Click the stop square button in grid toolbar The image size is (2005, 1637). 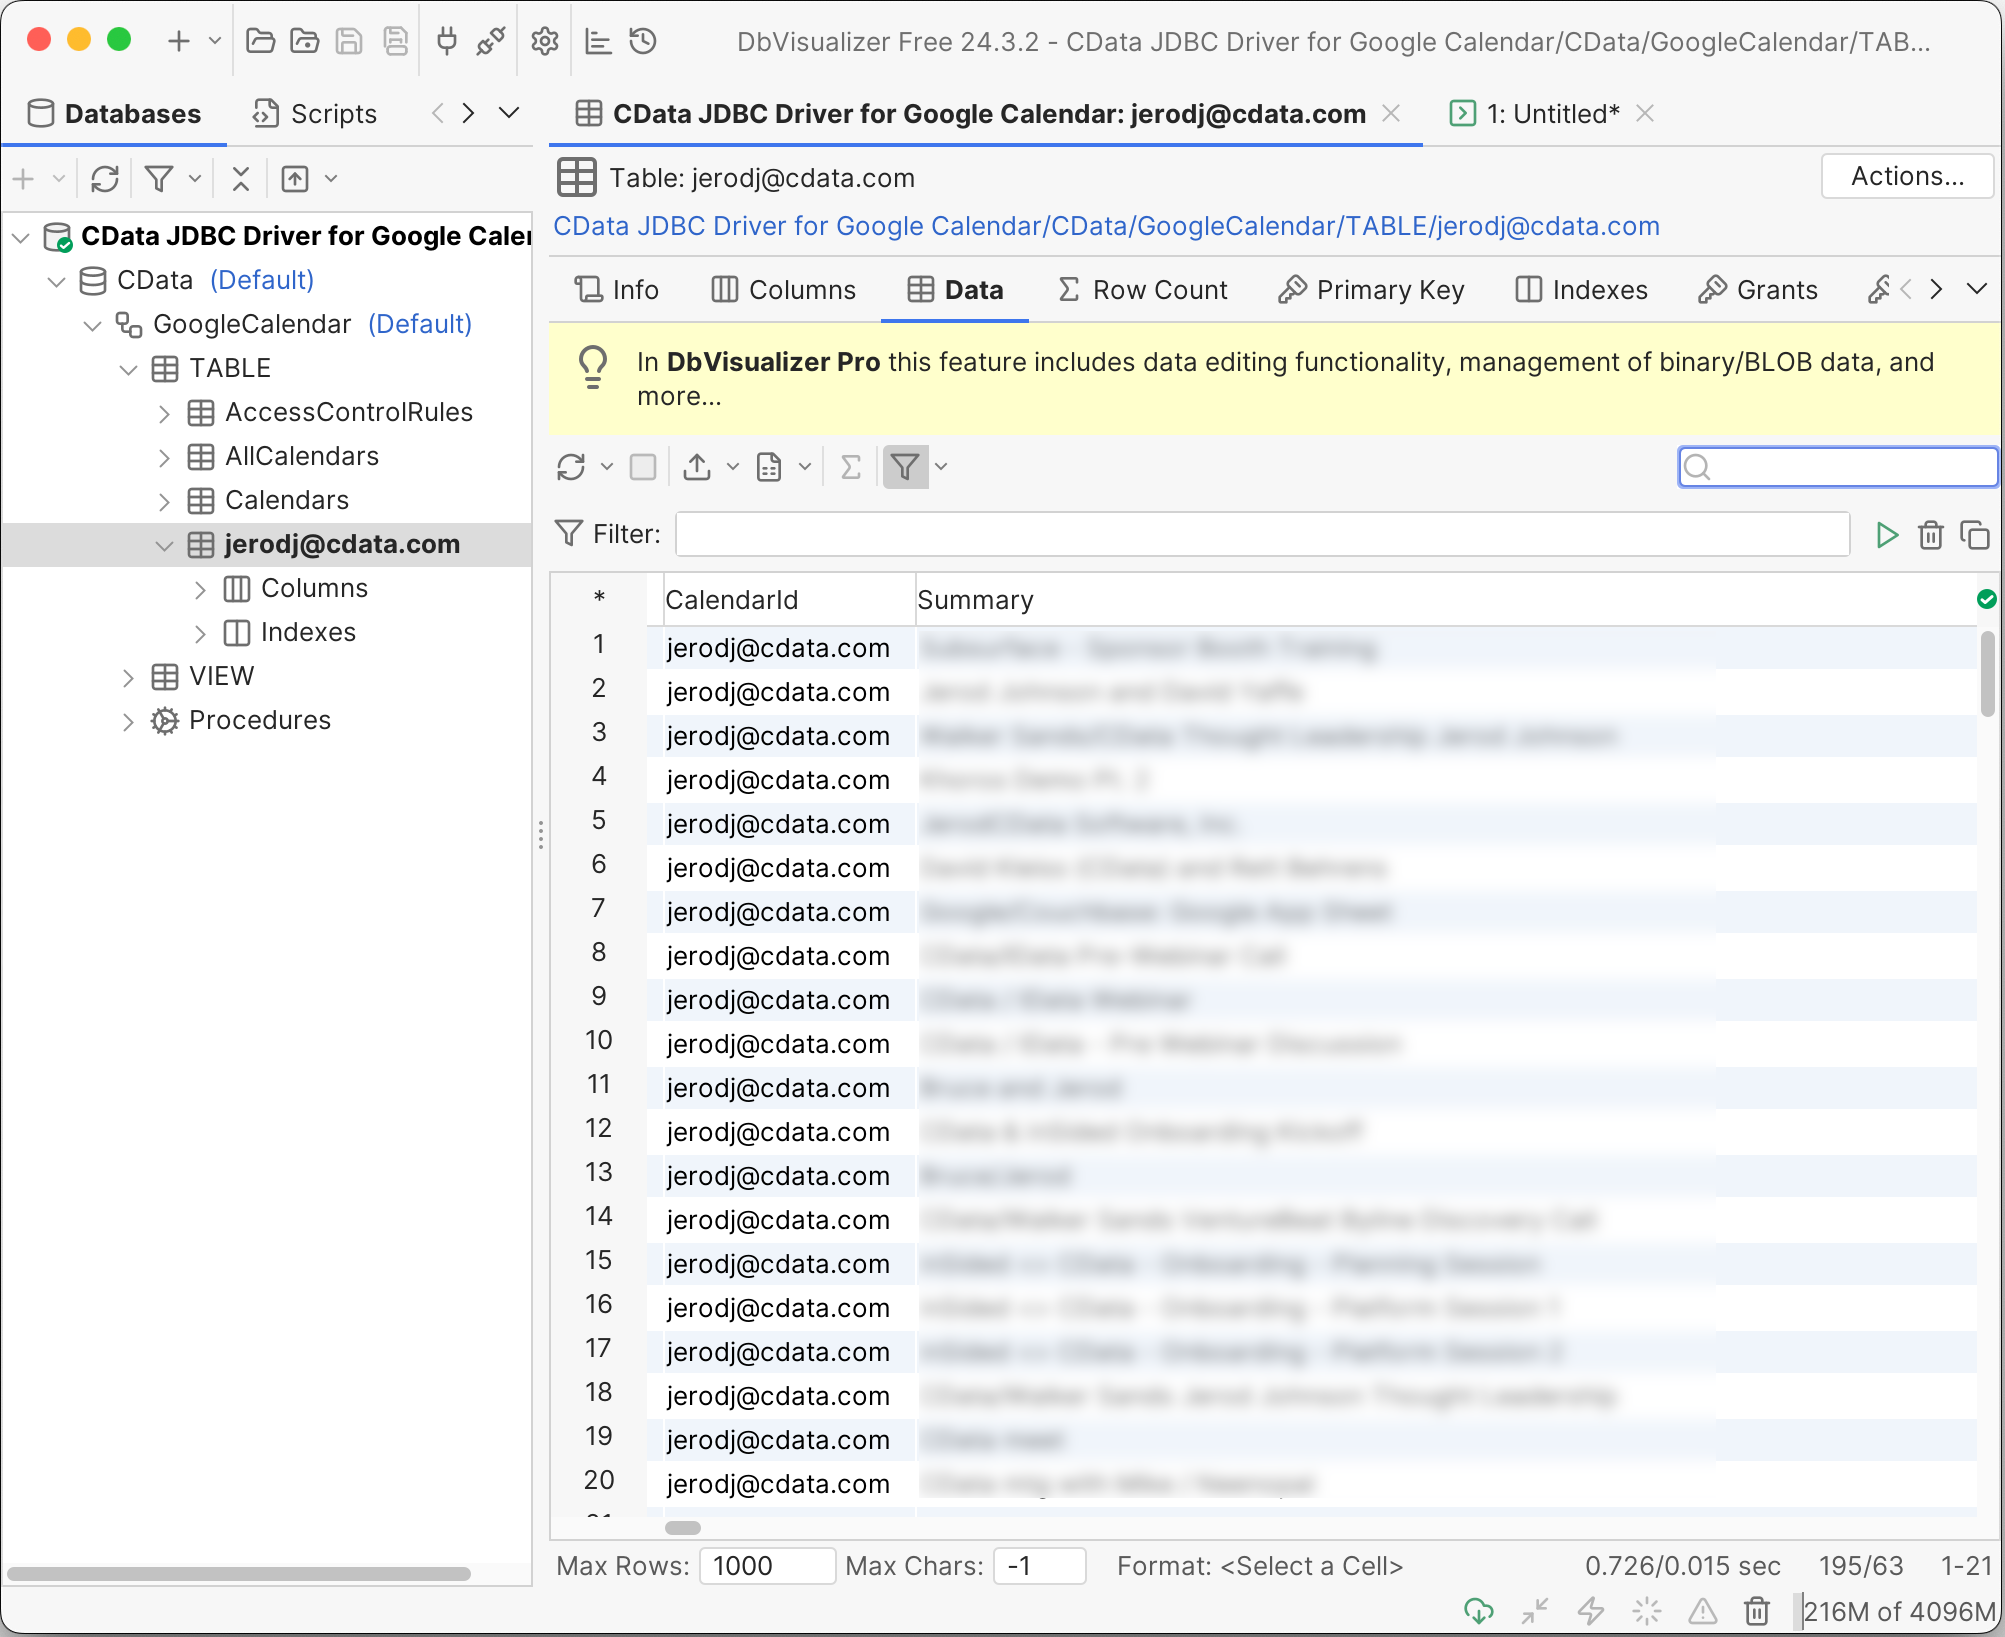[643, 467]
